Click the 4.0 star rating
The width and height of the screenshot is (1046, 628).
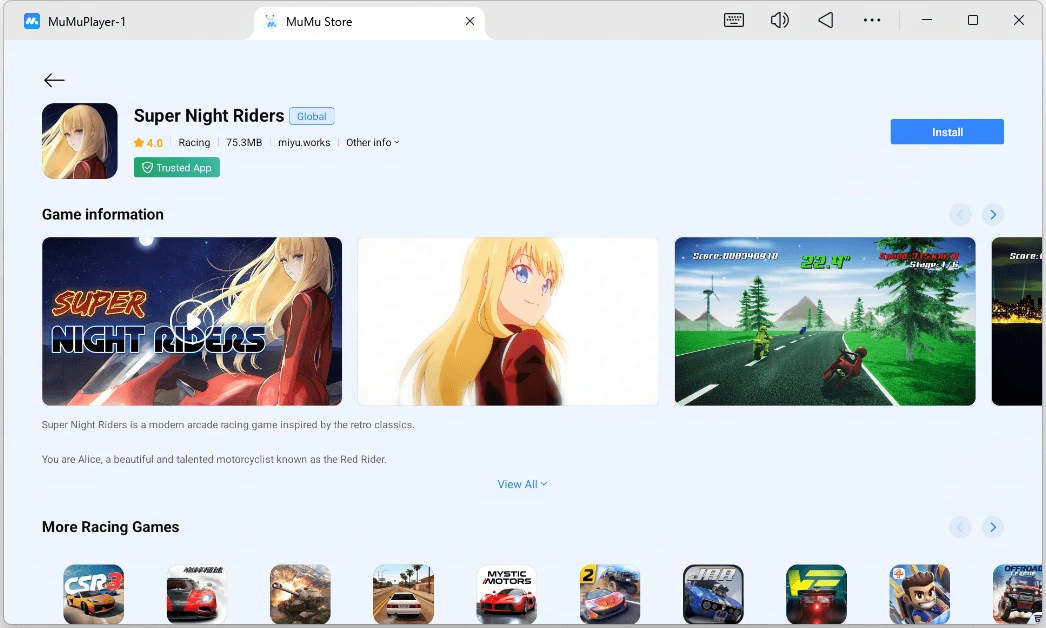point(148,142)
